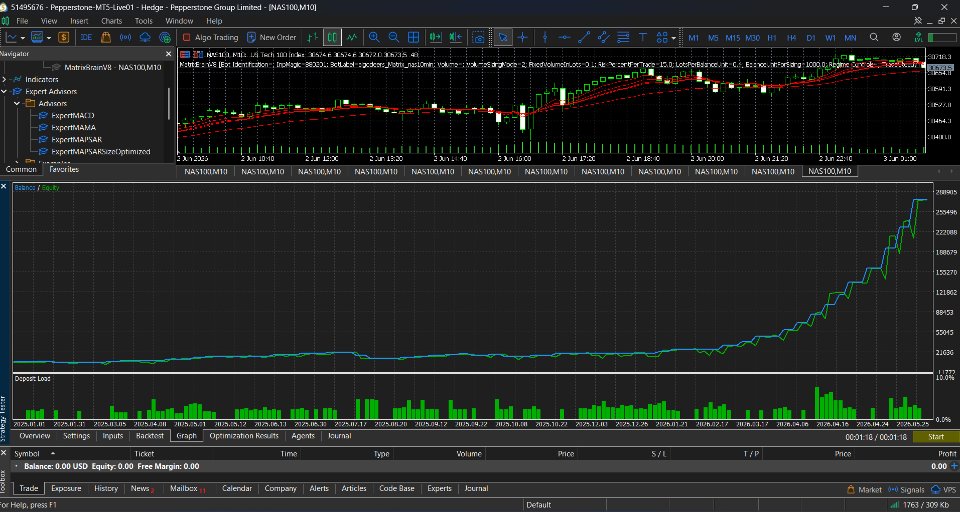Click the zoom in magnifier icon
The height and width of the screenshot is (512, 960).
pyautogui.click(x=373, y=37)
